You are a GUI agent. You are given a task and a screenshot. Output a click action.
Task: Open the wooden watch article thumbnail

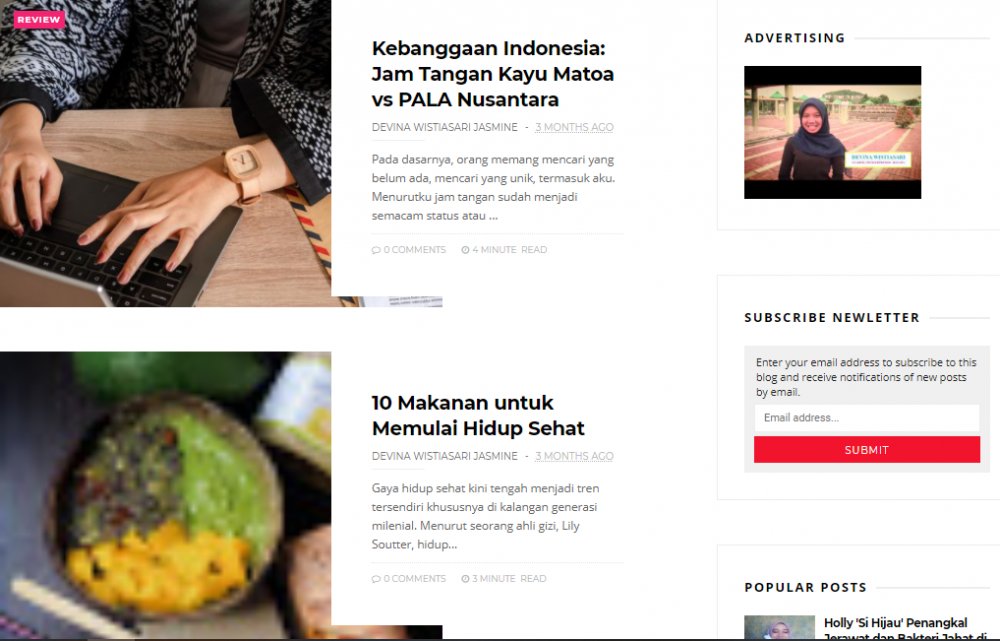coord(166,153)
